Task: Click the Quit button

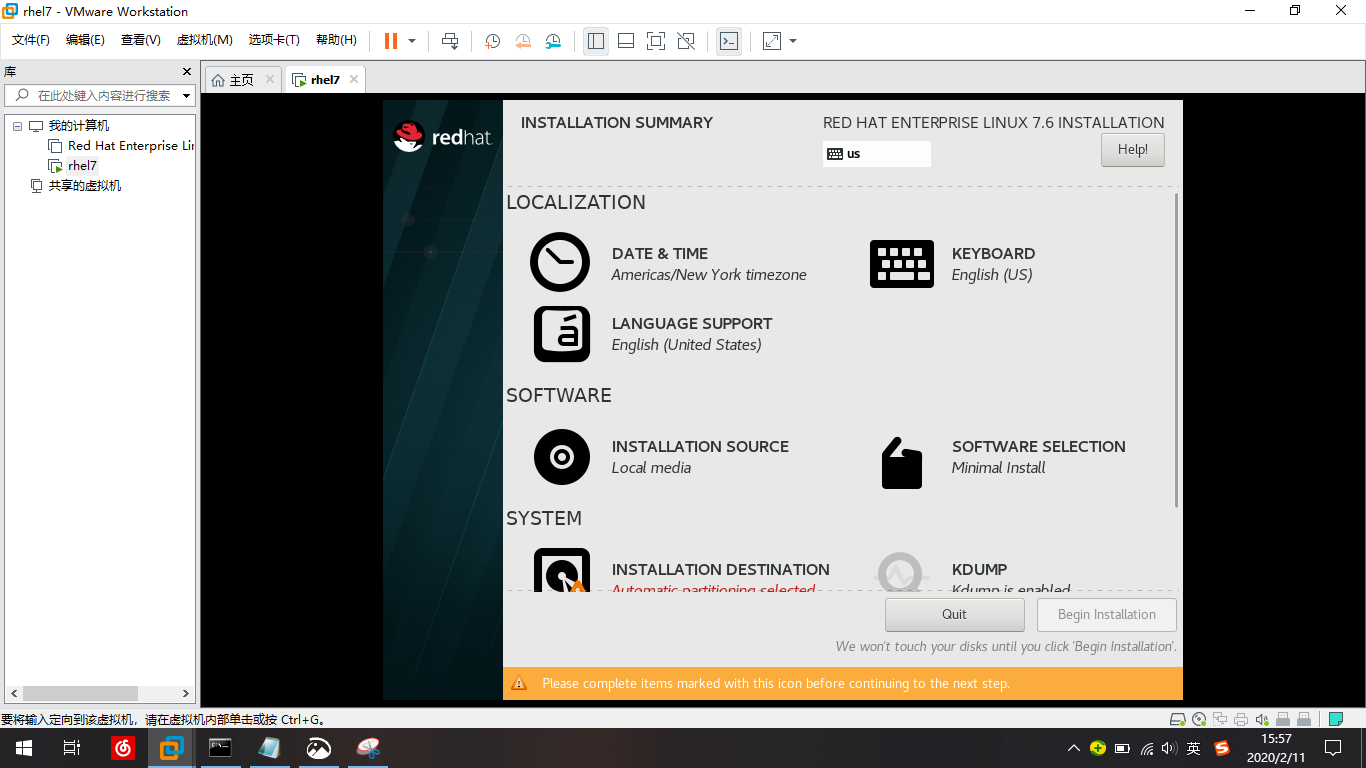Action: click(954, 614)
